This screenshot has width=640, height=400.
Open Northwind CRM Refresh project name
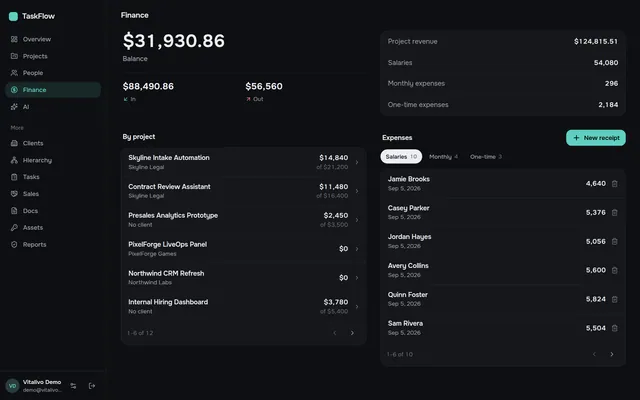coord(166,273)
